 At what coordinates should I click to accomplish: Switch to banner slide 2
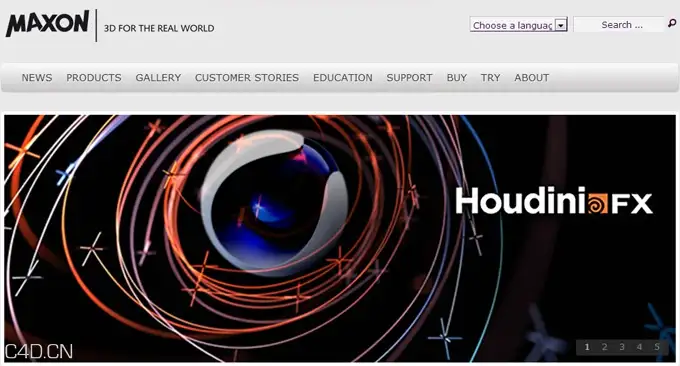(x=604, y=347)
